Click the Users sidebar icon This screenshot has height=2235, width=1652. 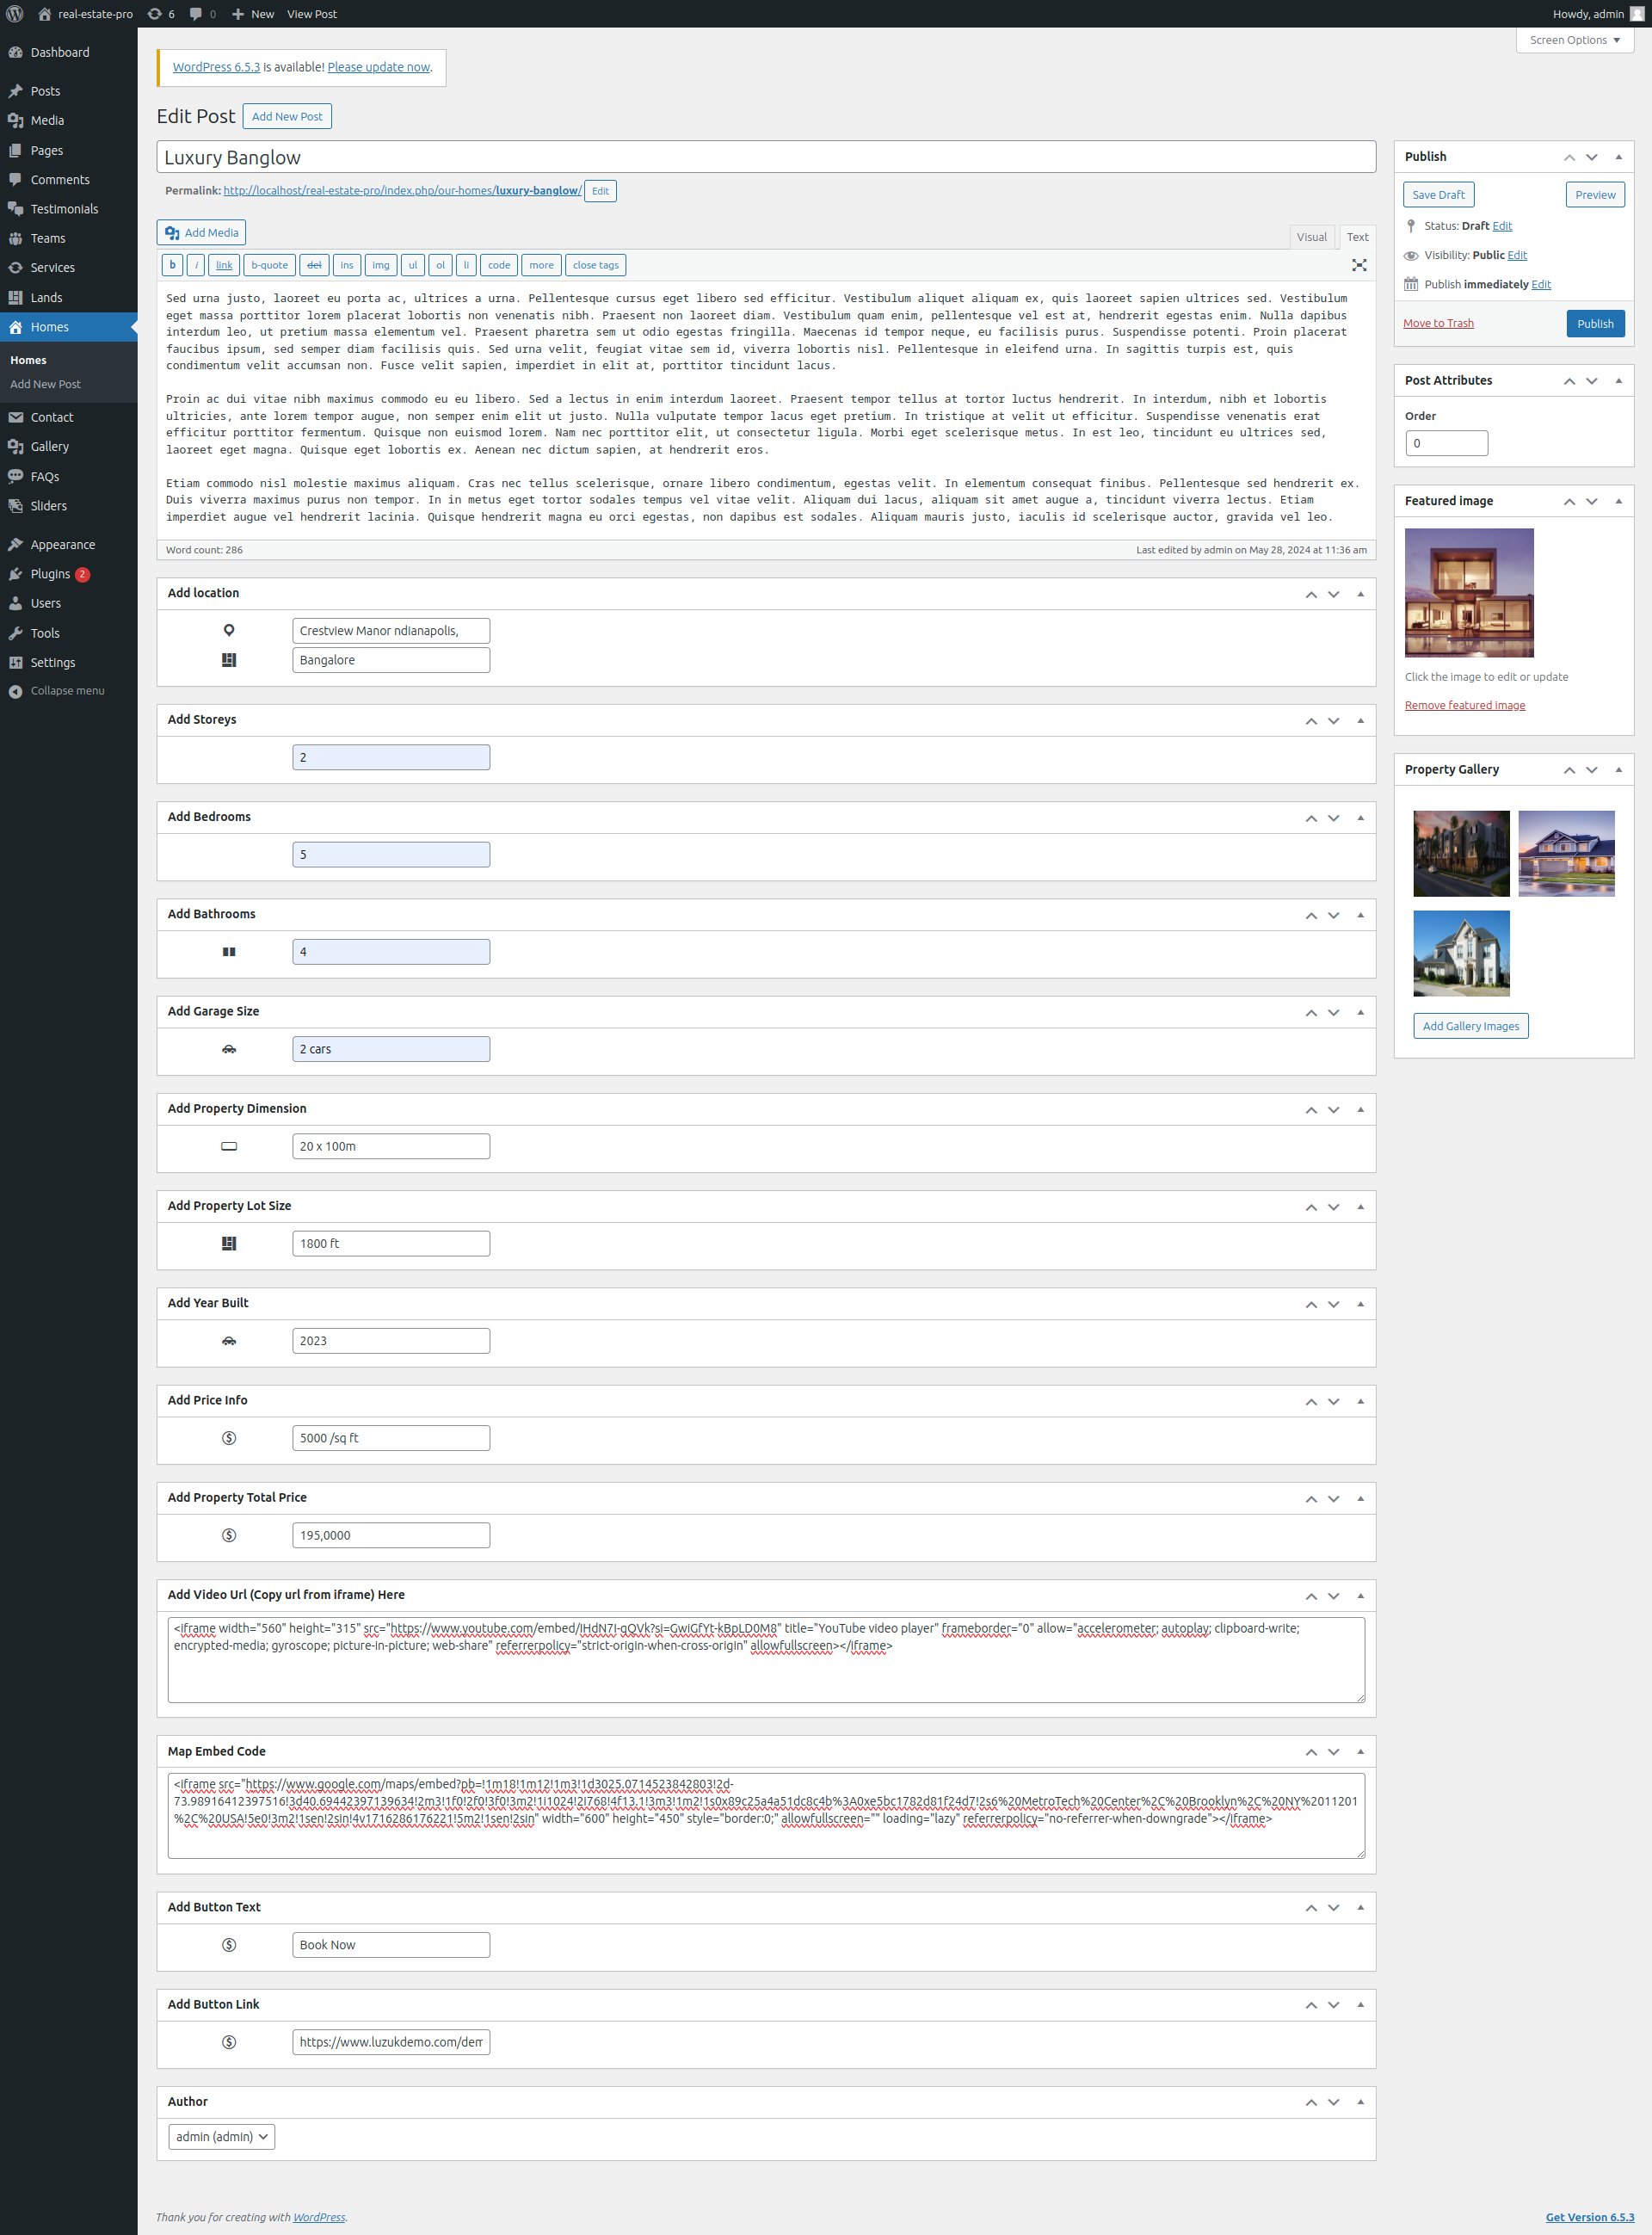[x=15, y=604]
